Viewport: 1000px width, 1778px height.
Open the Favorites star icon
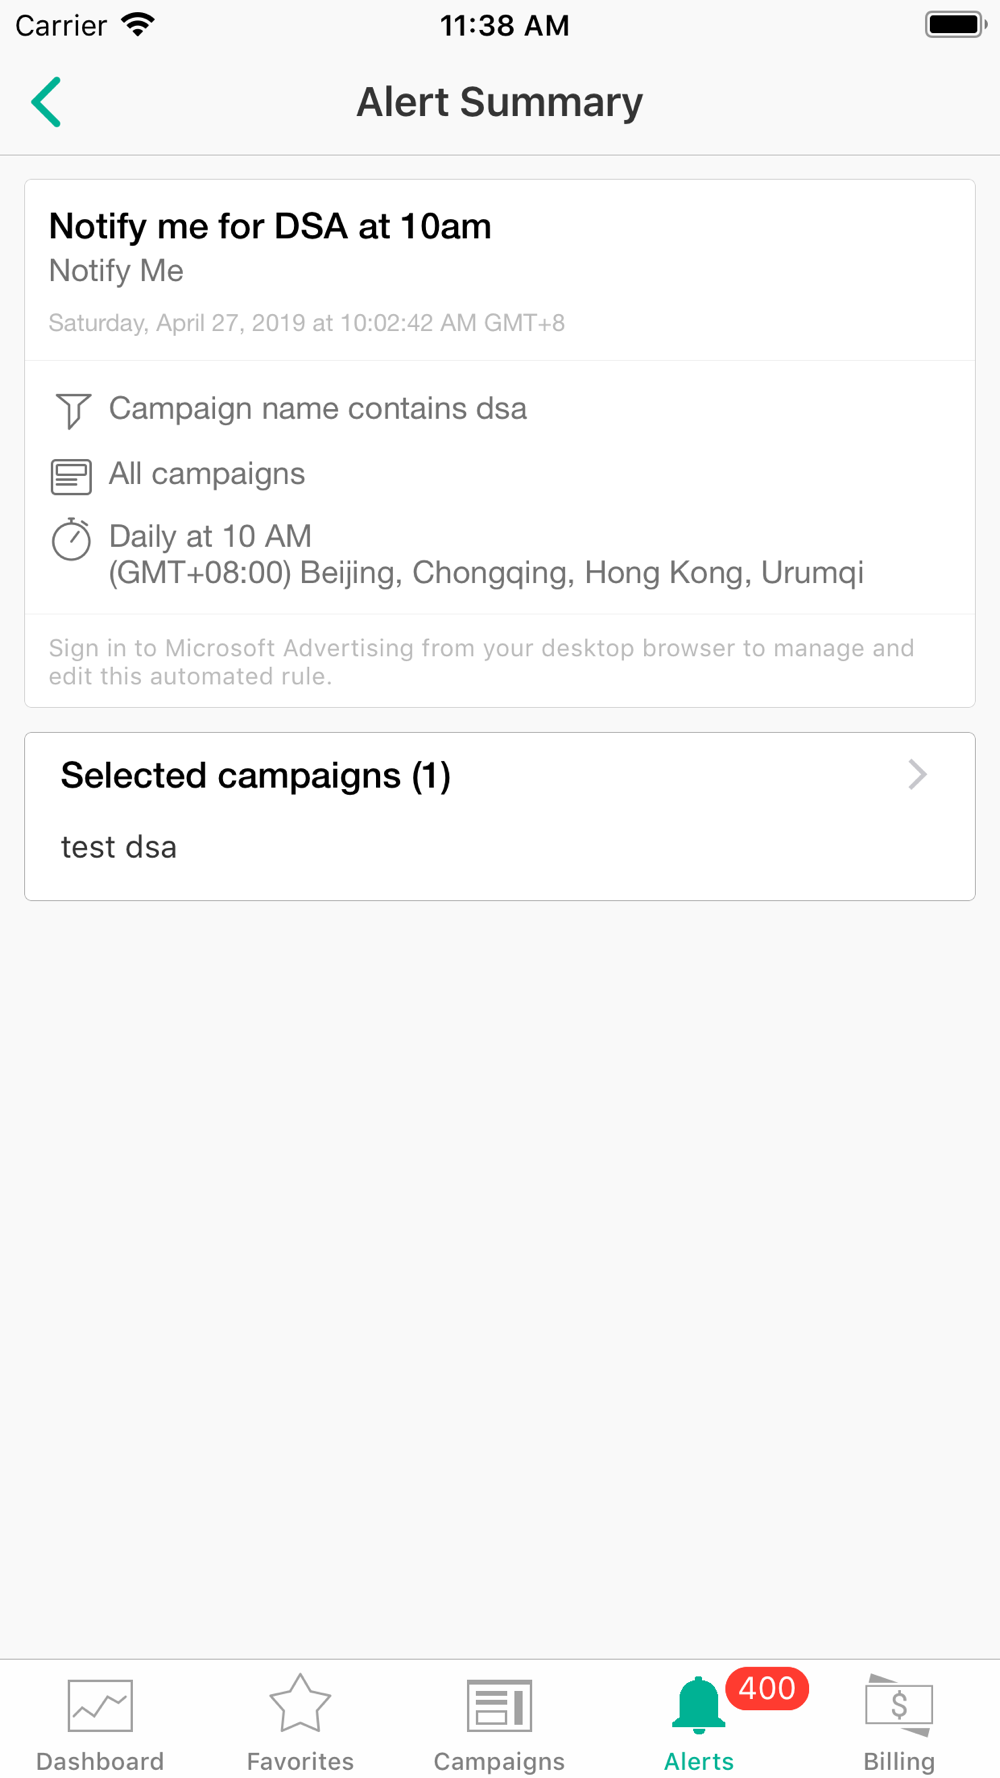point(300,1703)
